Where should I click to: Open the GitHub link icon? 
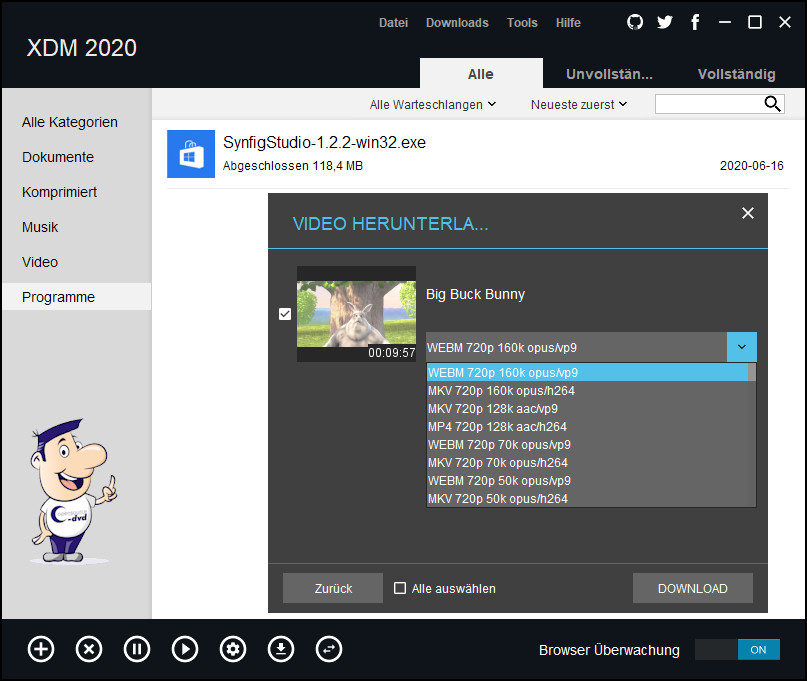pos(635,22)
